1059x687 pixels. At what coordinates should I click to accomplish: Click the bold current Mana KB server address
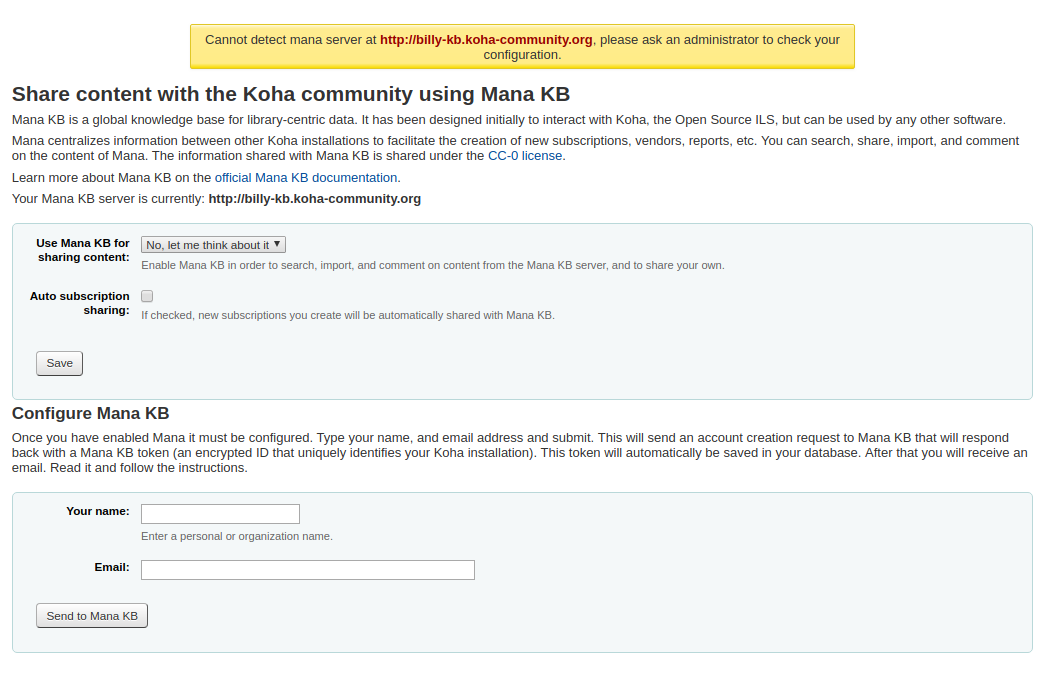pyautogui.click(x=314, y=199)
